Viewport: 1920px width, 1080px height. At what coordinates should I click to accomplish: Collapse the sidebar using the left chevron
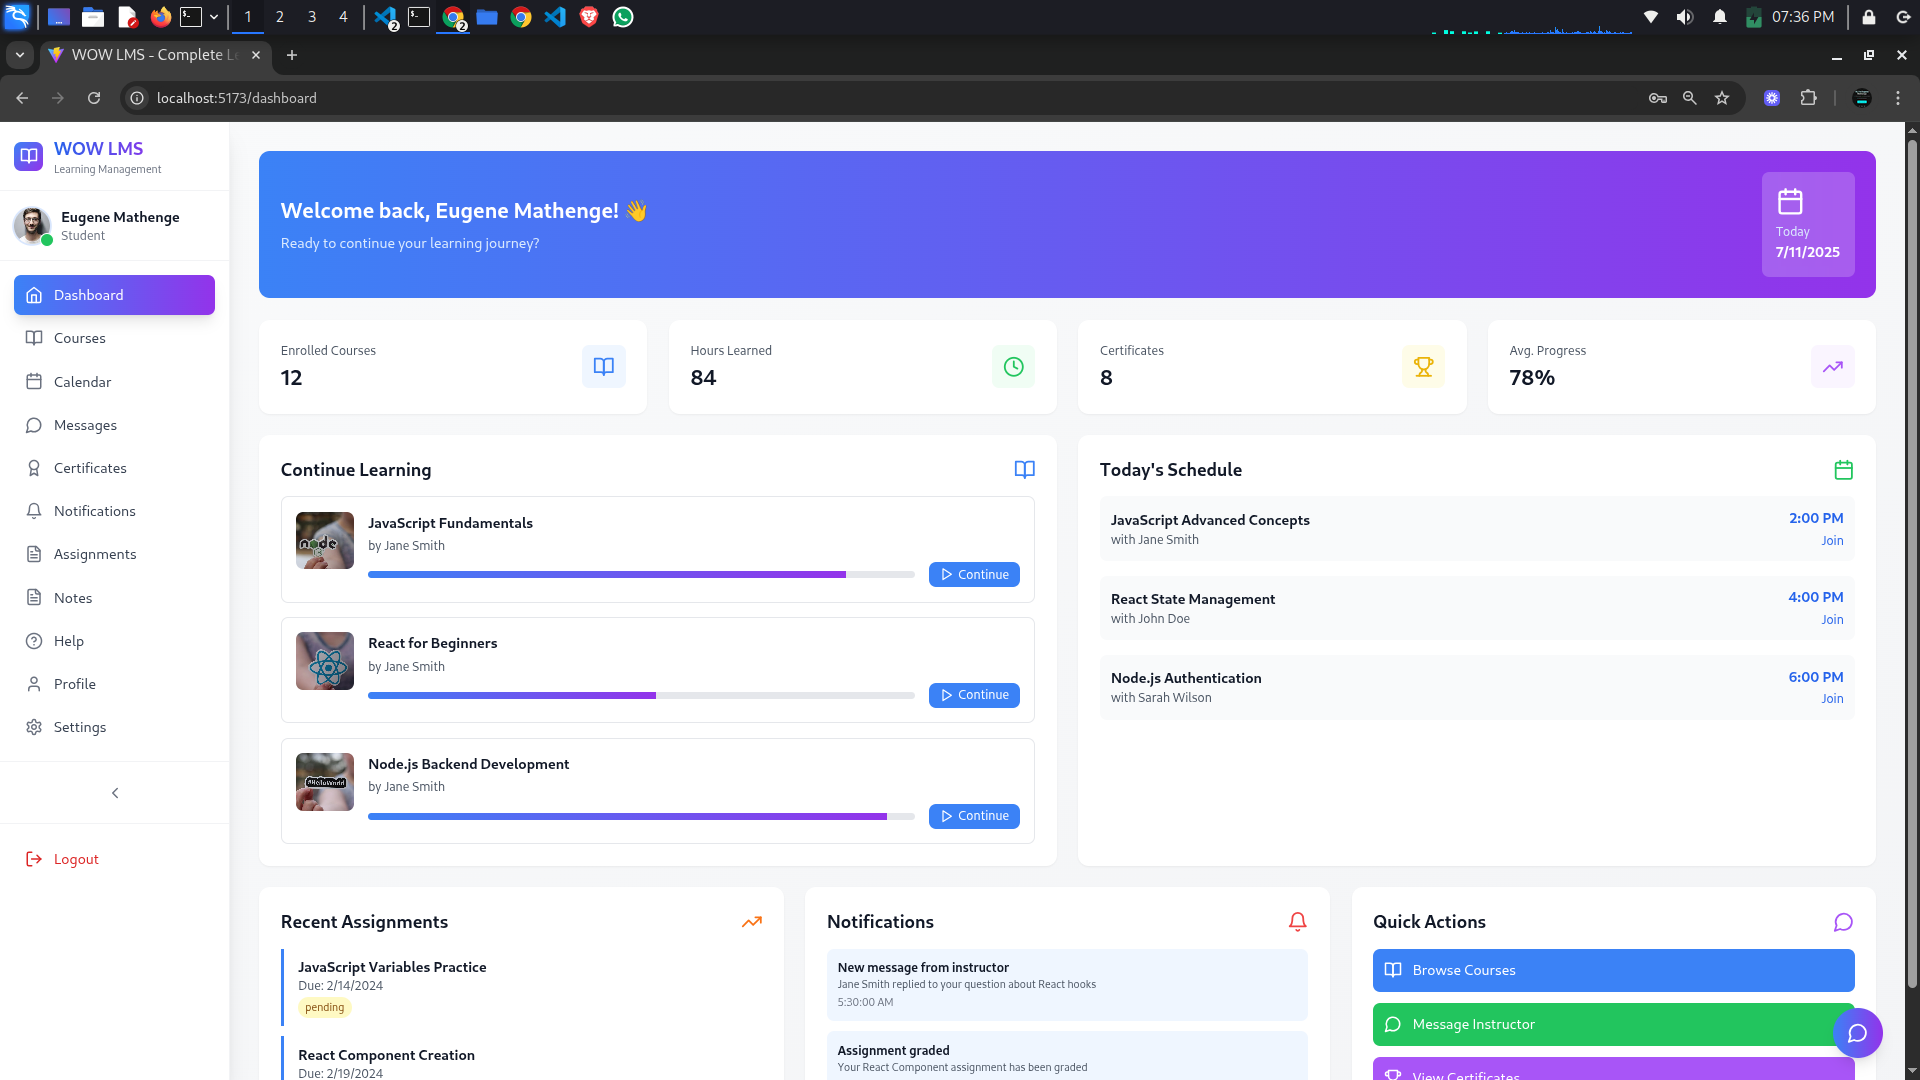(x=115, y=793)
